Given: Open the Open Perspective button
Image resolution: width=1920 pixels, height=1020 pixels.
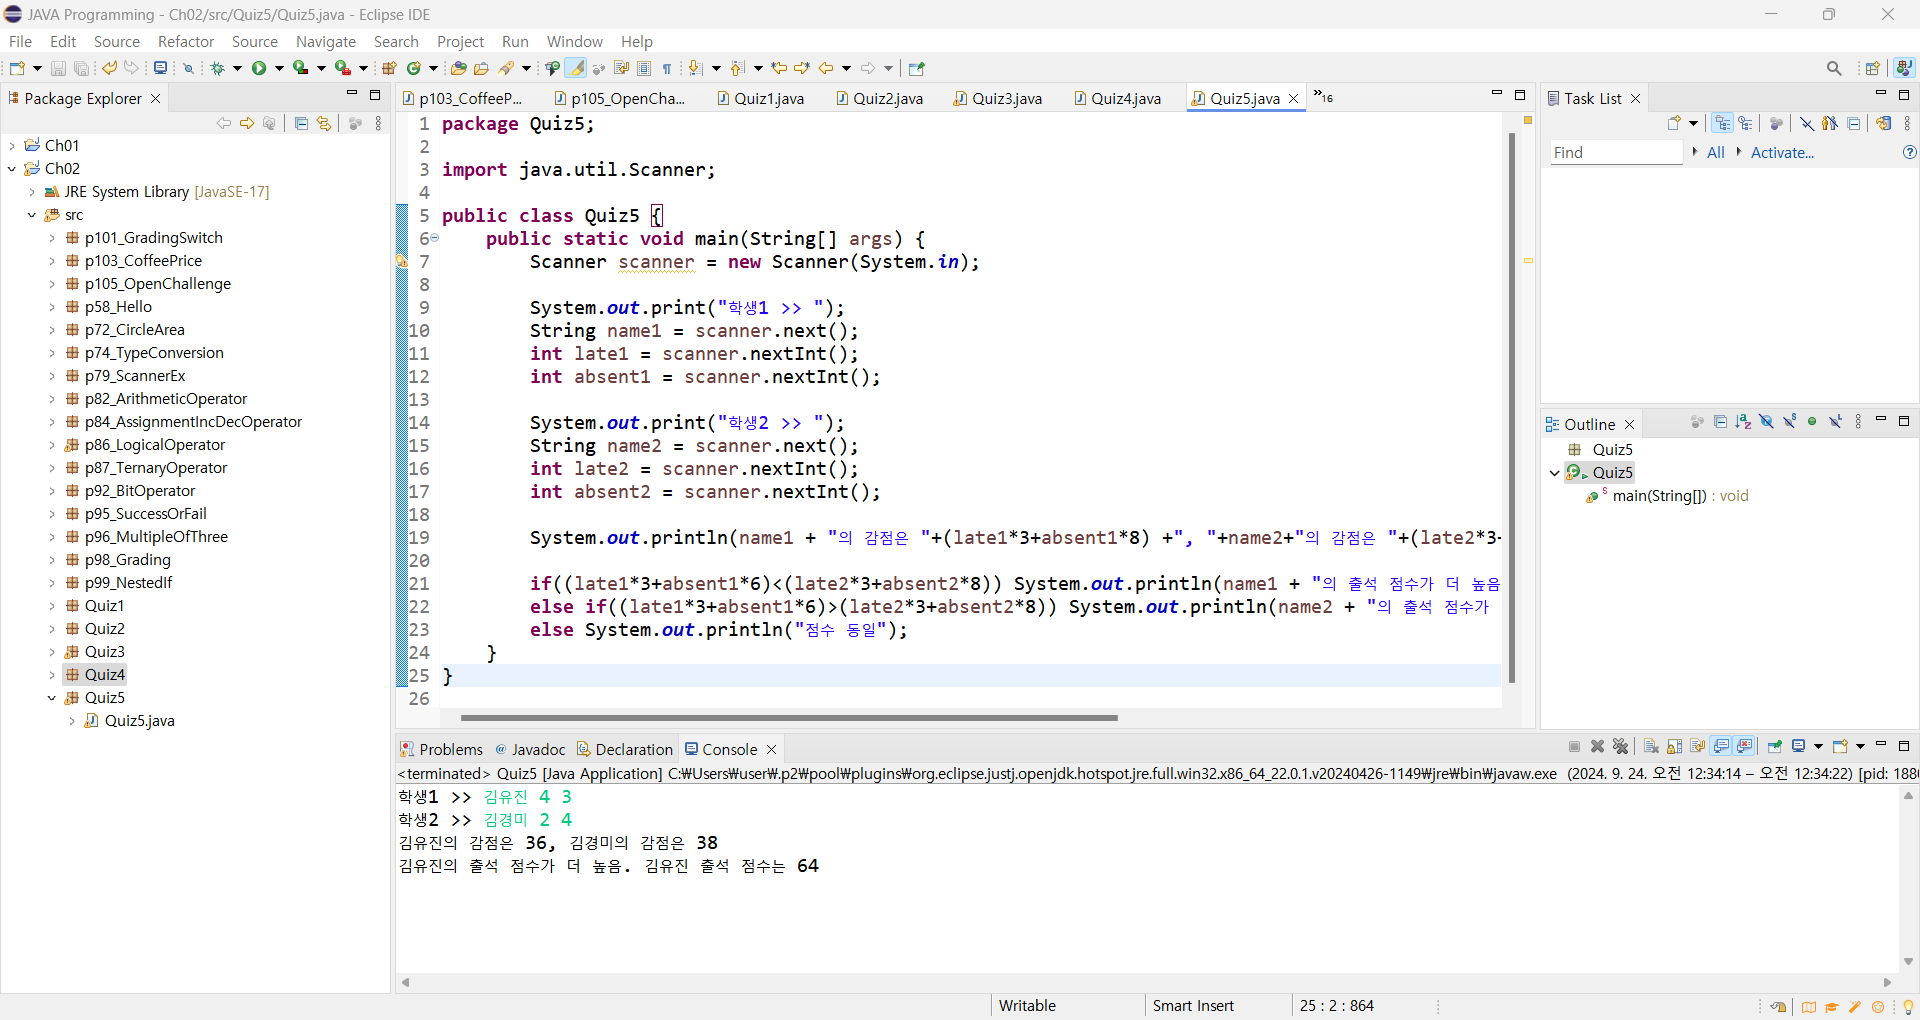Looking at the screenshot, I should click(1872, 68).
